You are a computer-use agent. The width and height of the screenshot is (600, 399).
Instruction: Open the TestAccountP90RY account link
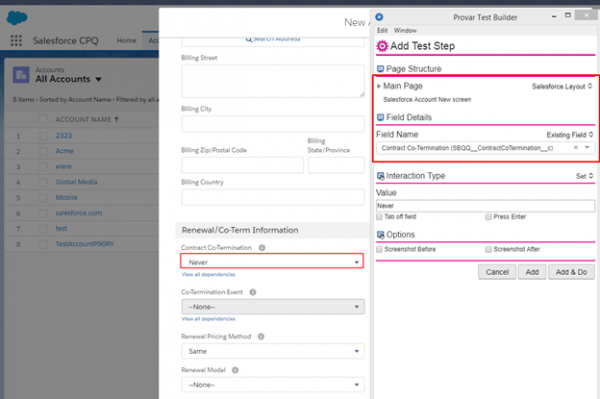coord(85,244)
